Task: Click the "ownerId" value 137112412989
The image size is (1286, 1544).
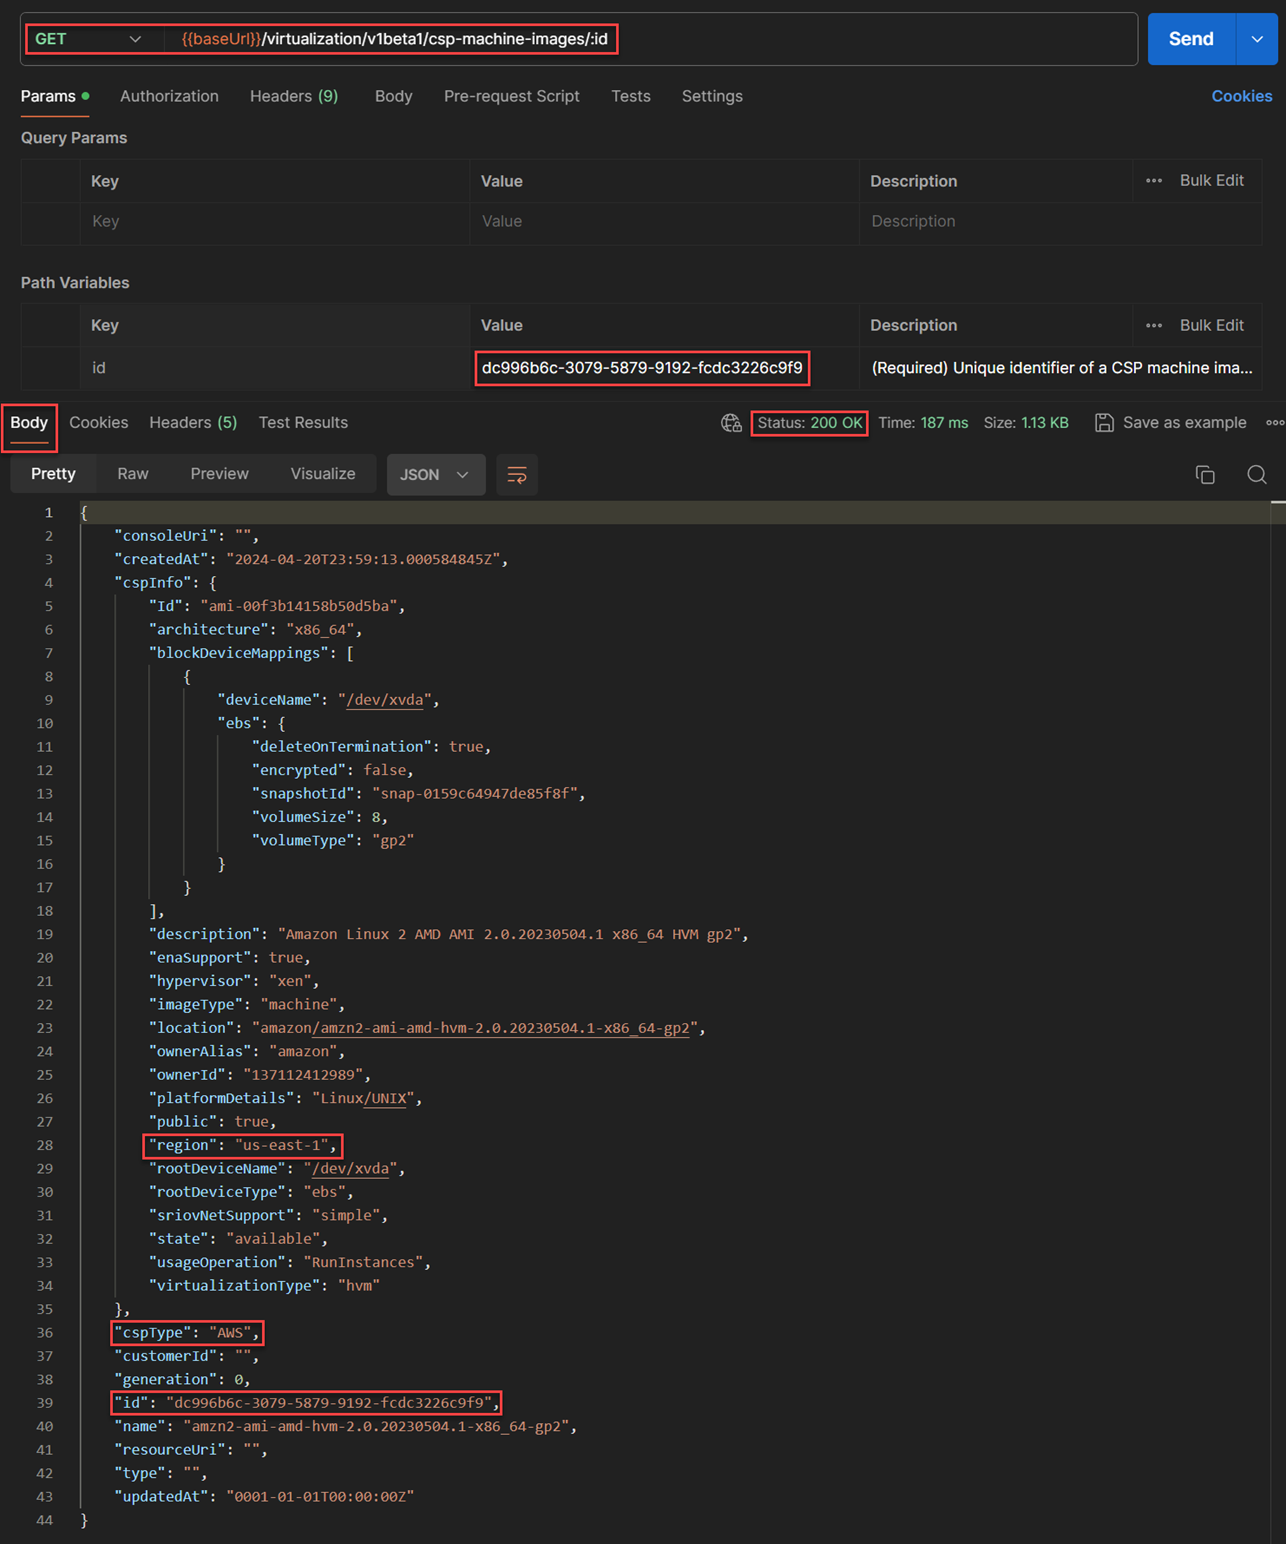Action: [306, 1075]
